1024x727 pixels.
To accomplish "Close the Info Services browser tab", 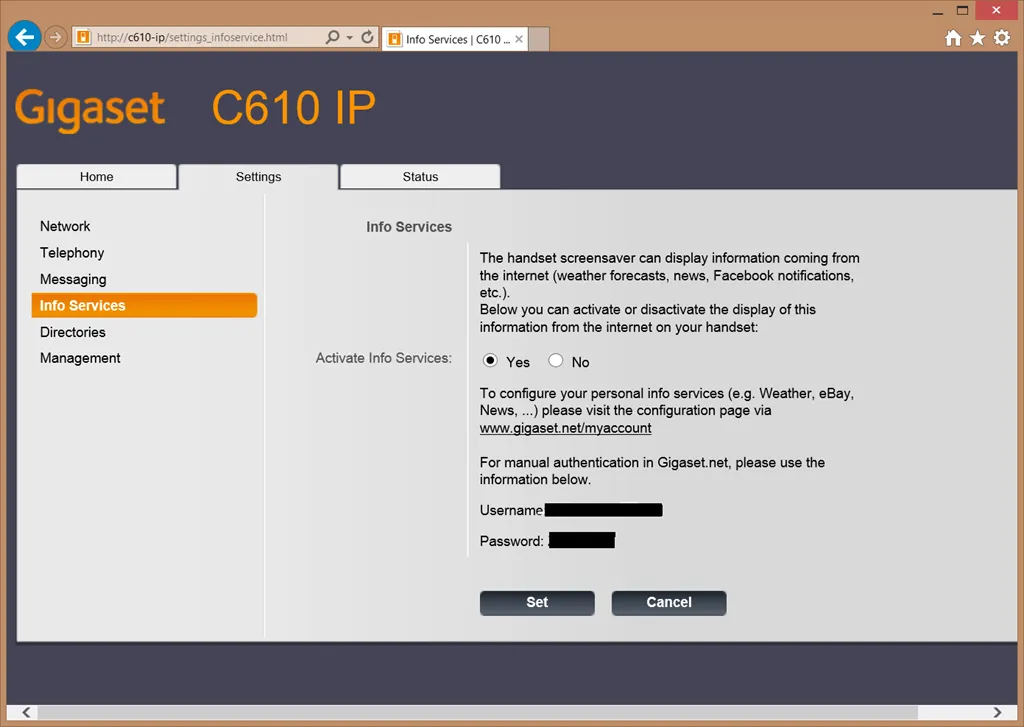I will pyautogui.click(x=519, y=40).
